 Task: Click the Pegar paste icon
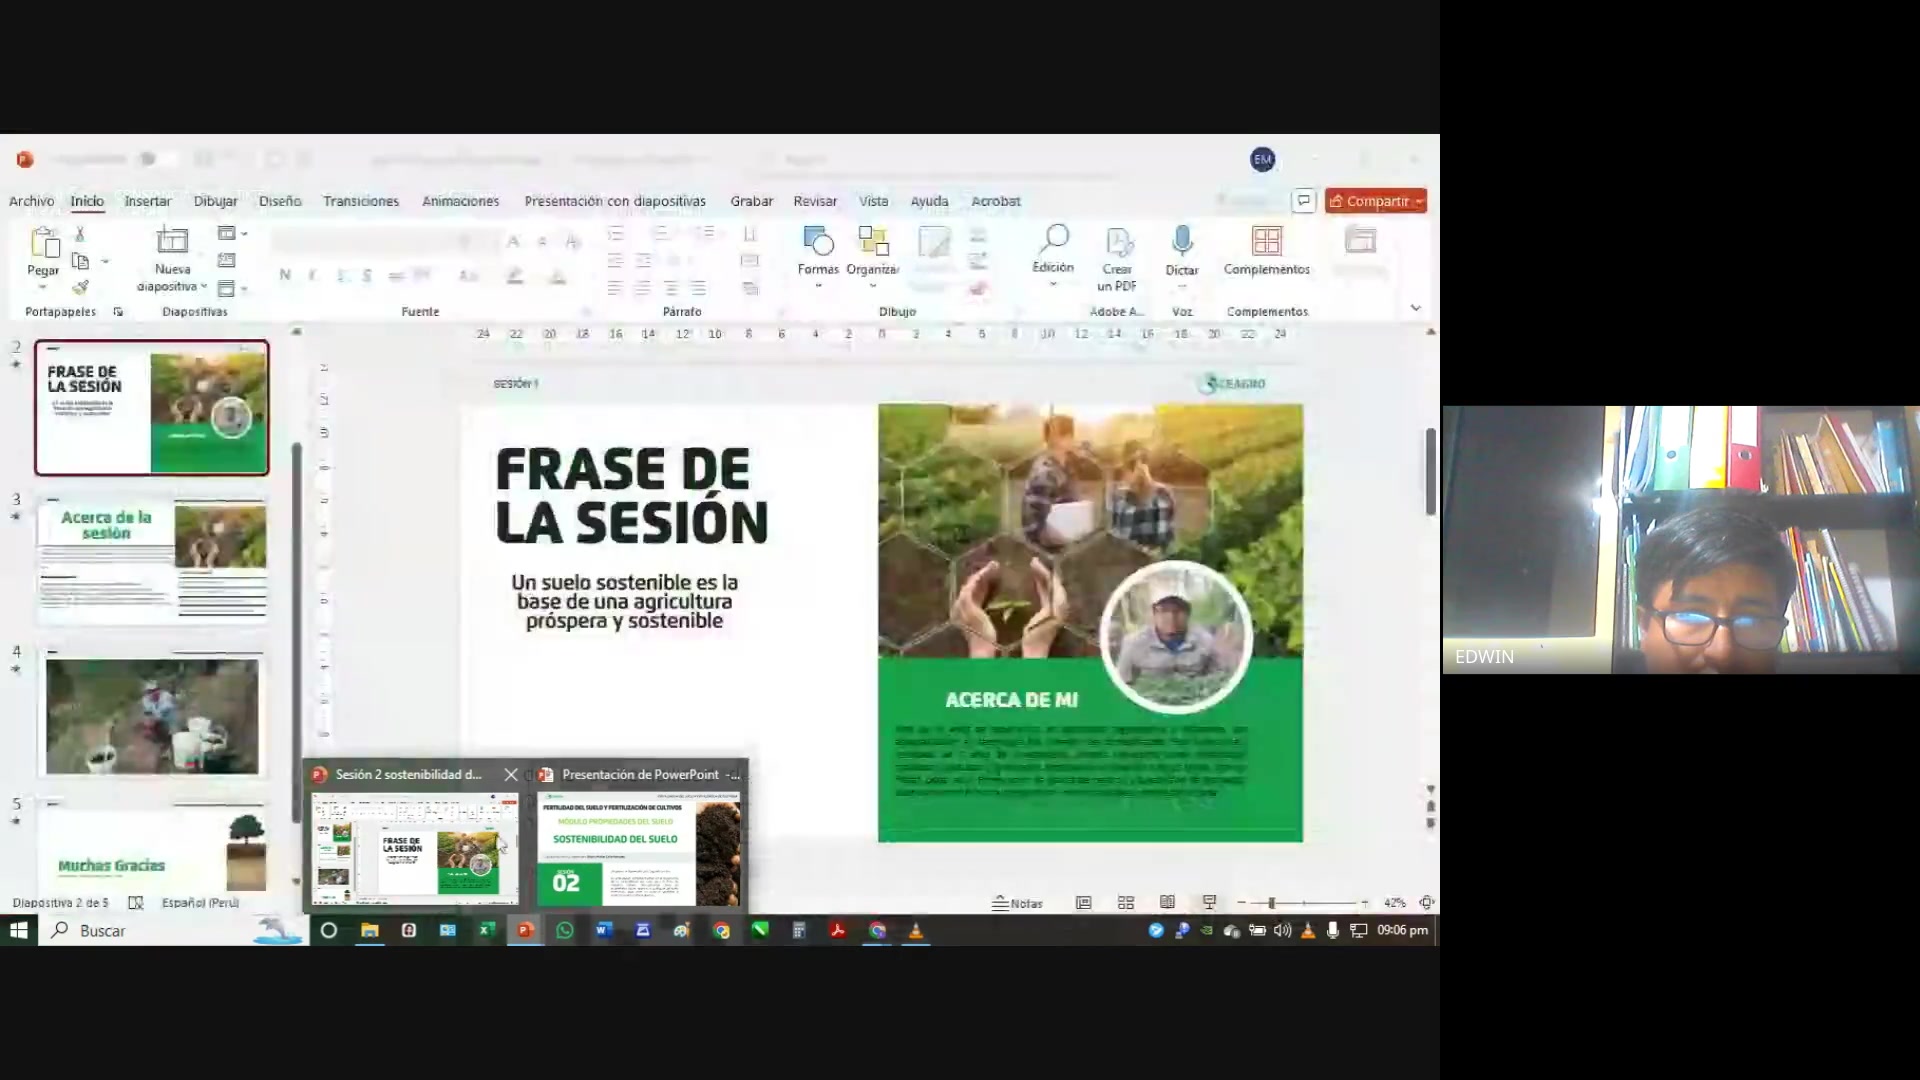[44, 242]
